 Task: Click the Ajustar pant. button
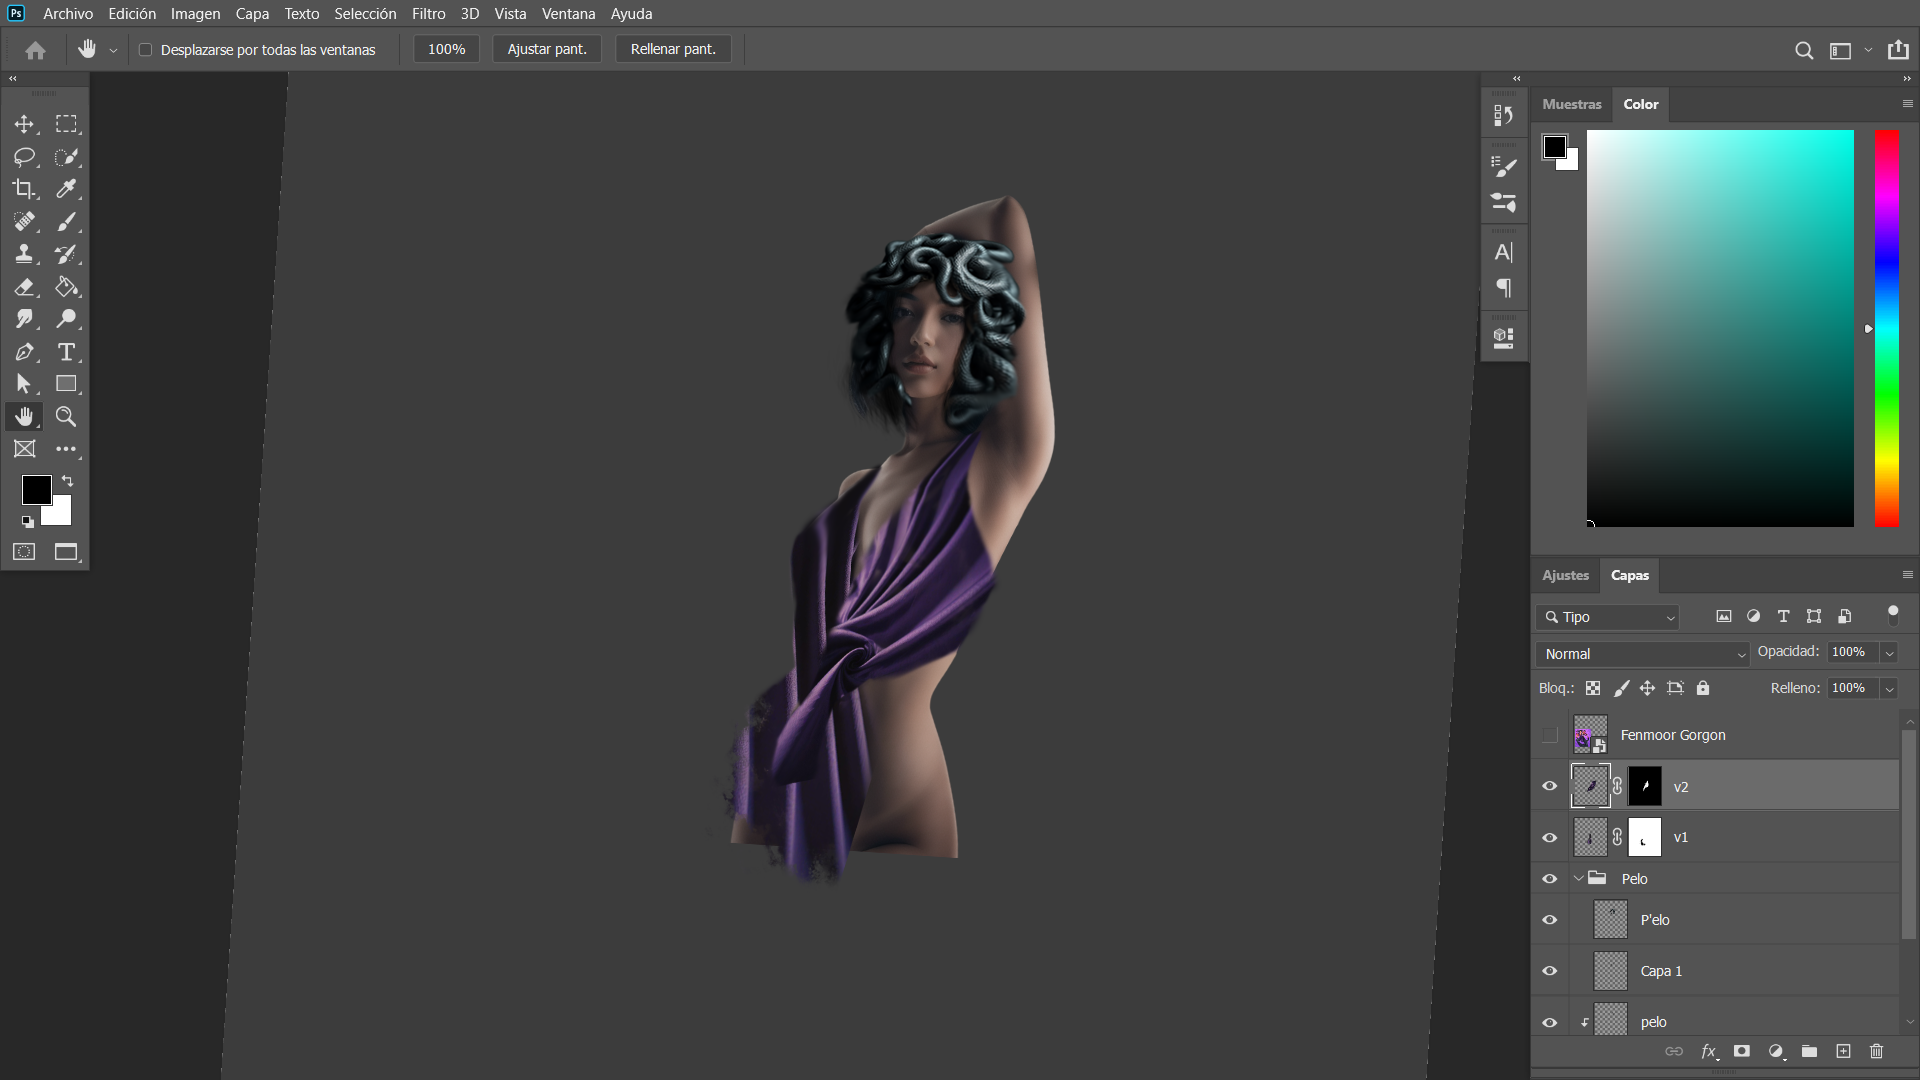(547, 49)
